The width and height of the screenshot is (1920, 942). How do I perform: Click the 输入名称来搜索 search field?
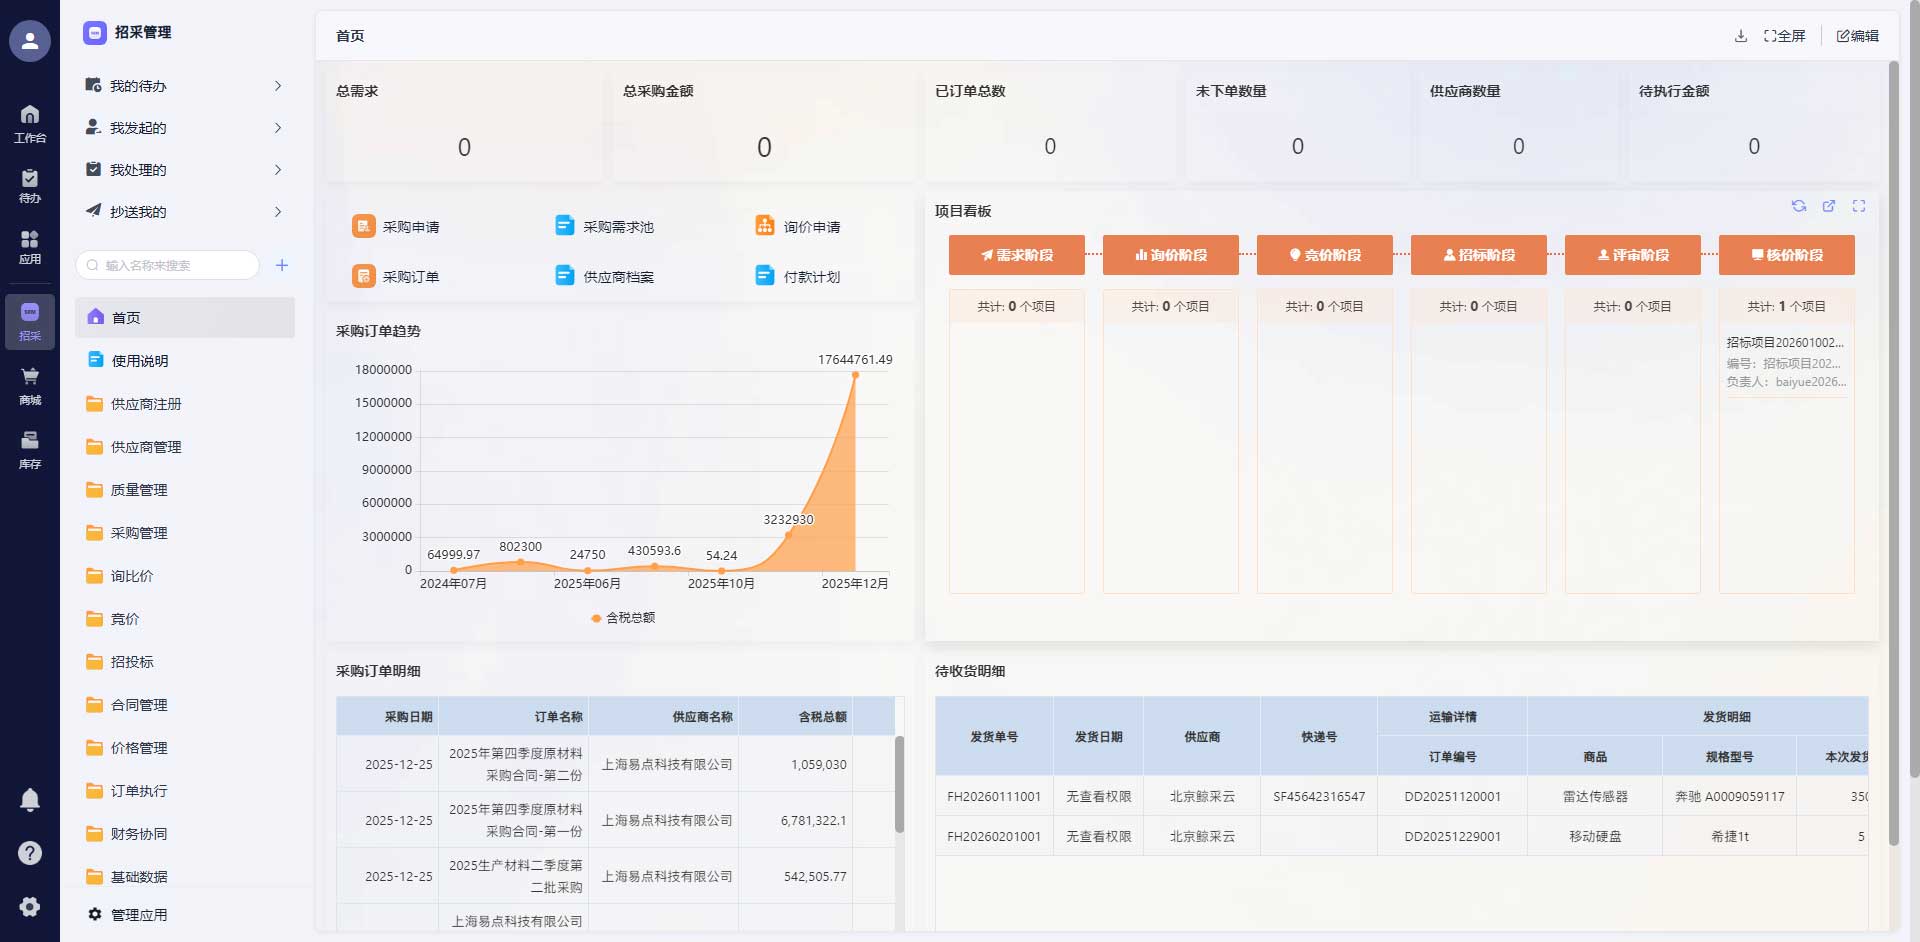(167, 265)
